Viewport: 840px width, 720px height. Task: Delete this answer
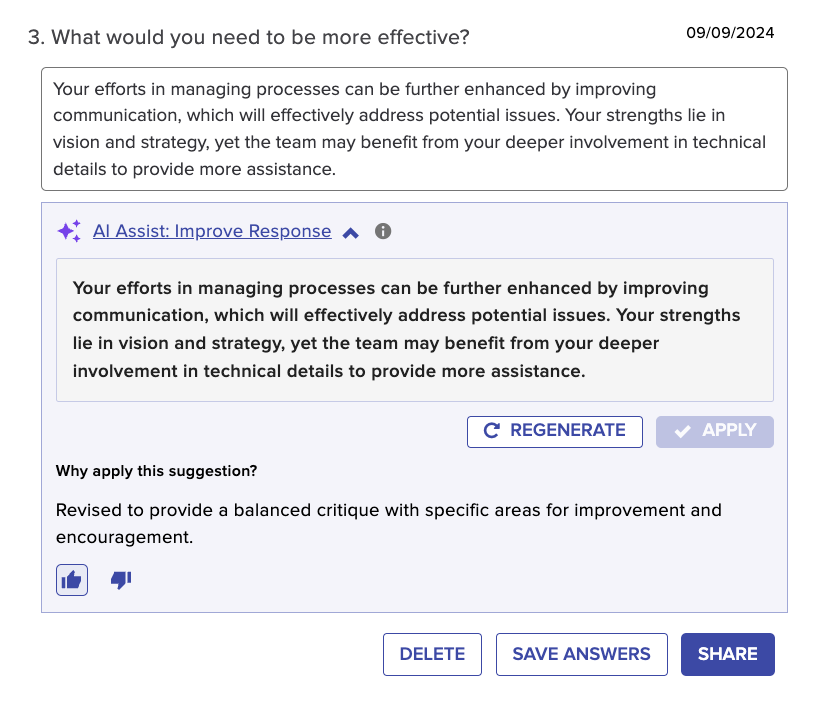(x=432, y=654)
